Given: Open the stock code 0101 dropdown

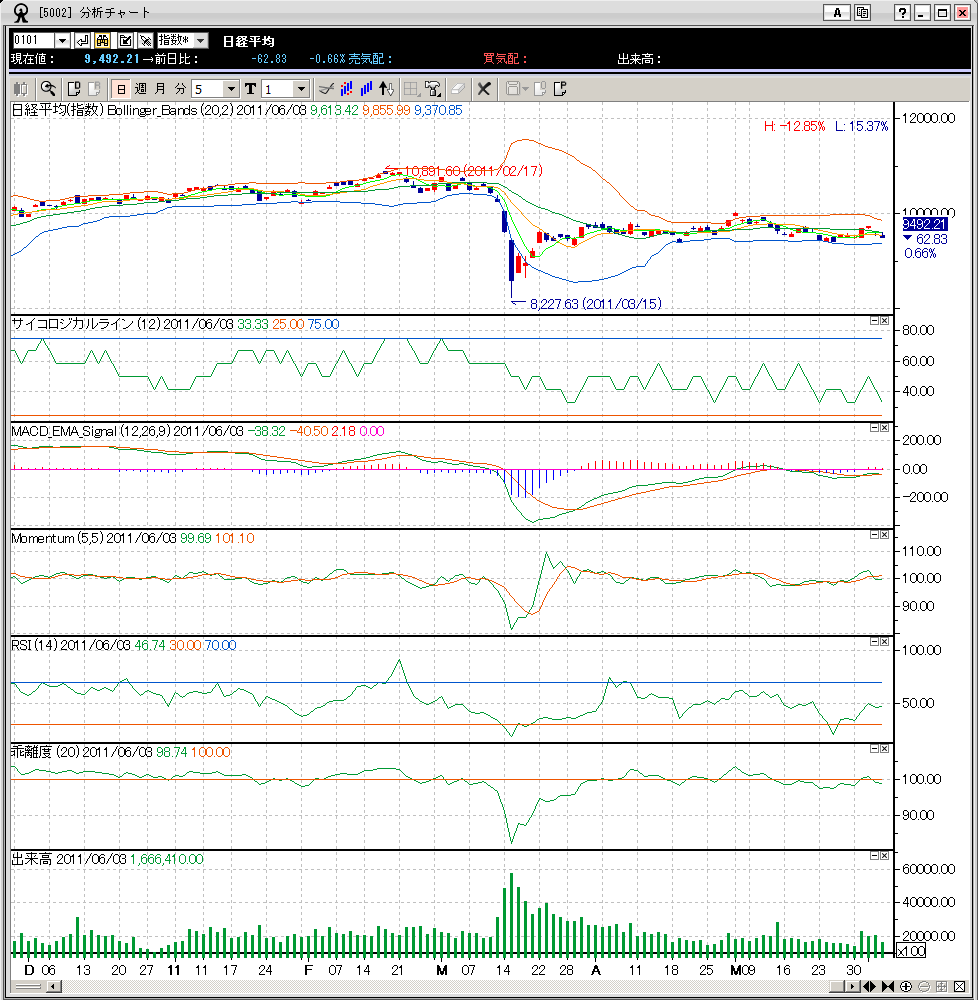Looking at the screenshot, I should [62, 40].
